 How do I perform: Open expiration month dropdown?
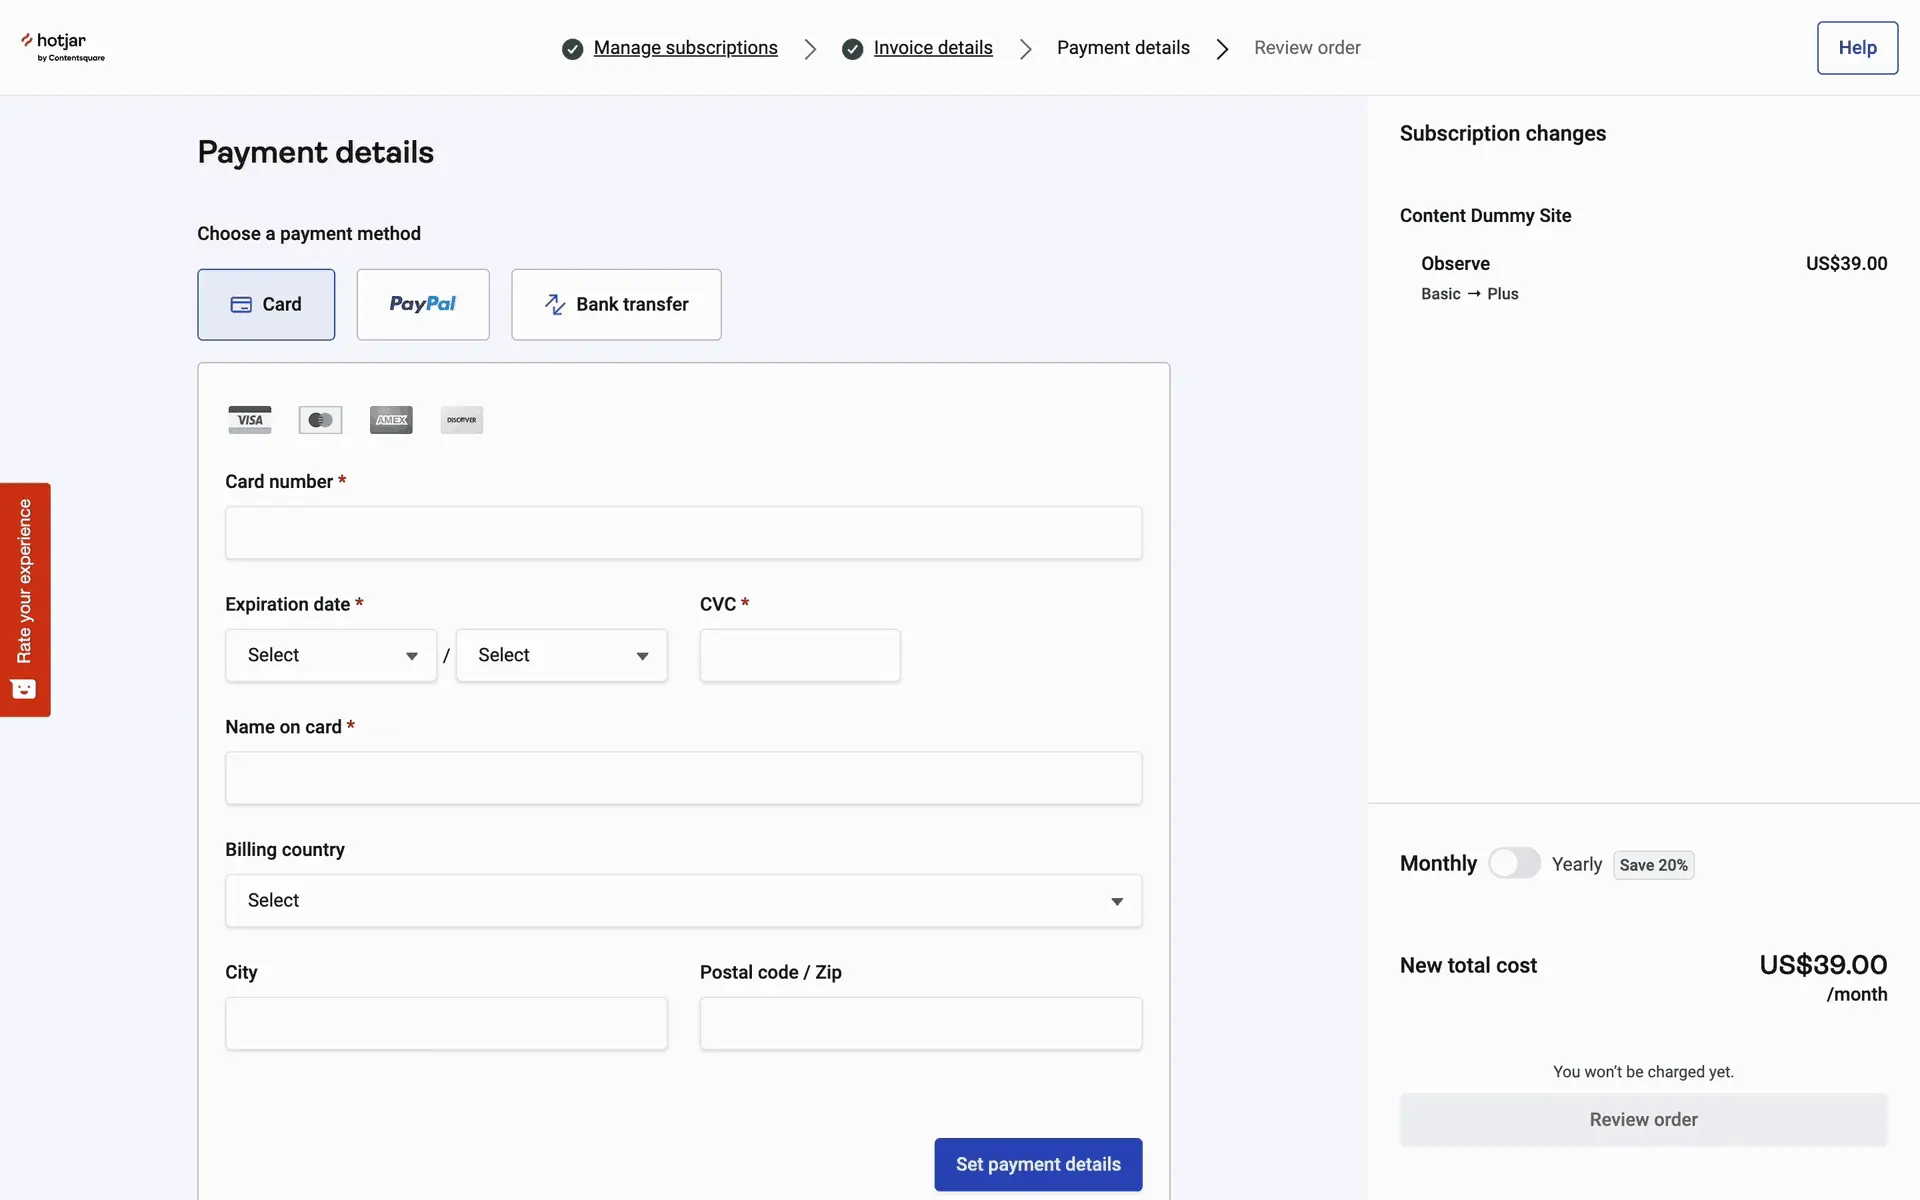[x=331, y=655]
